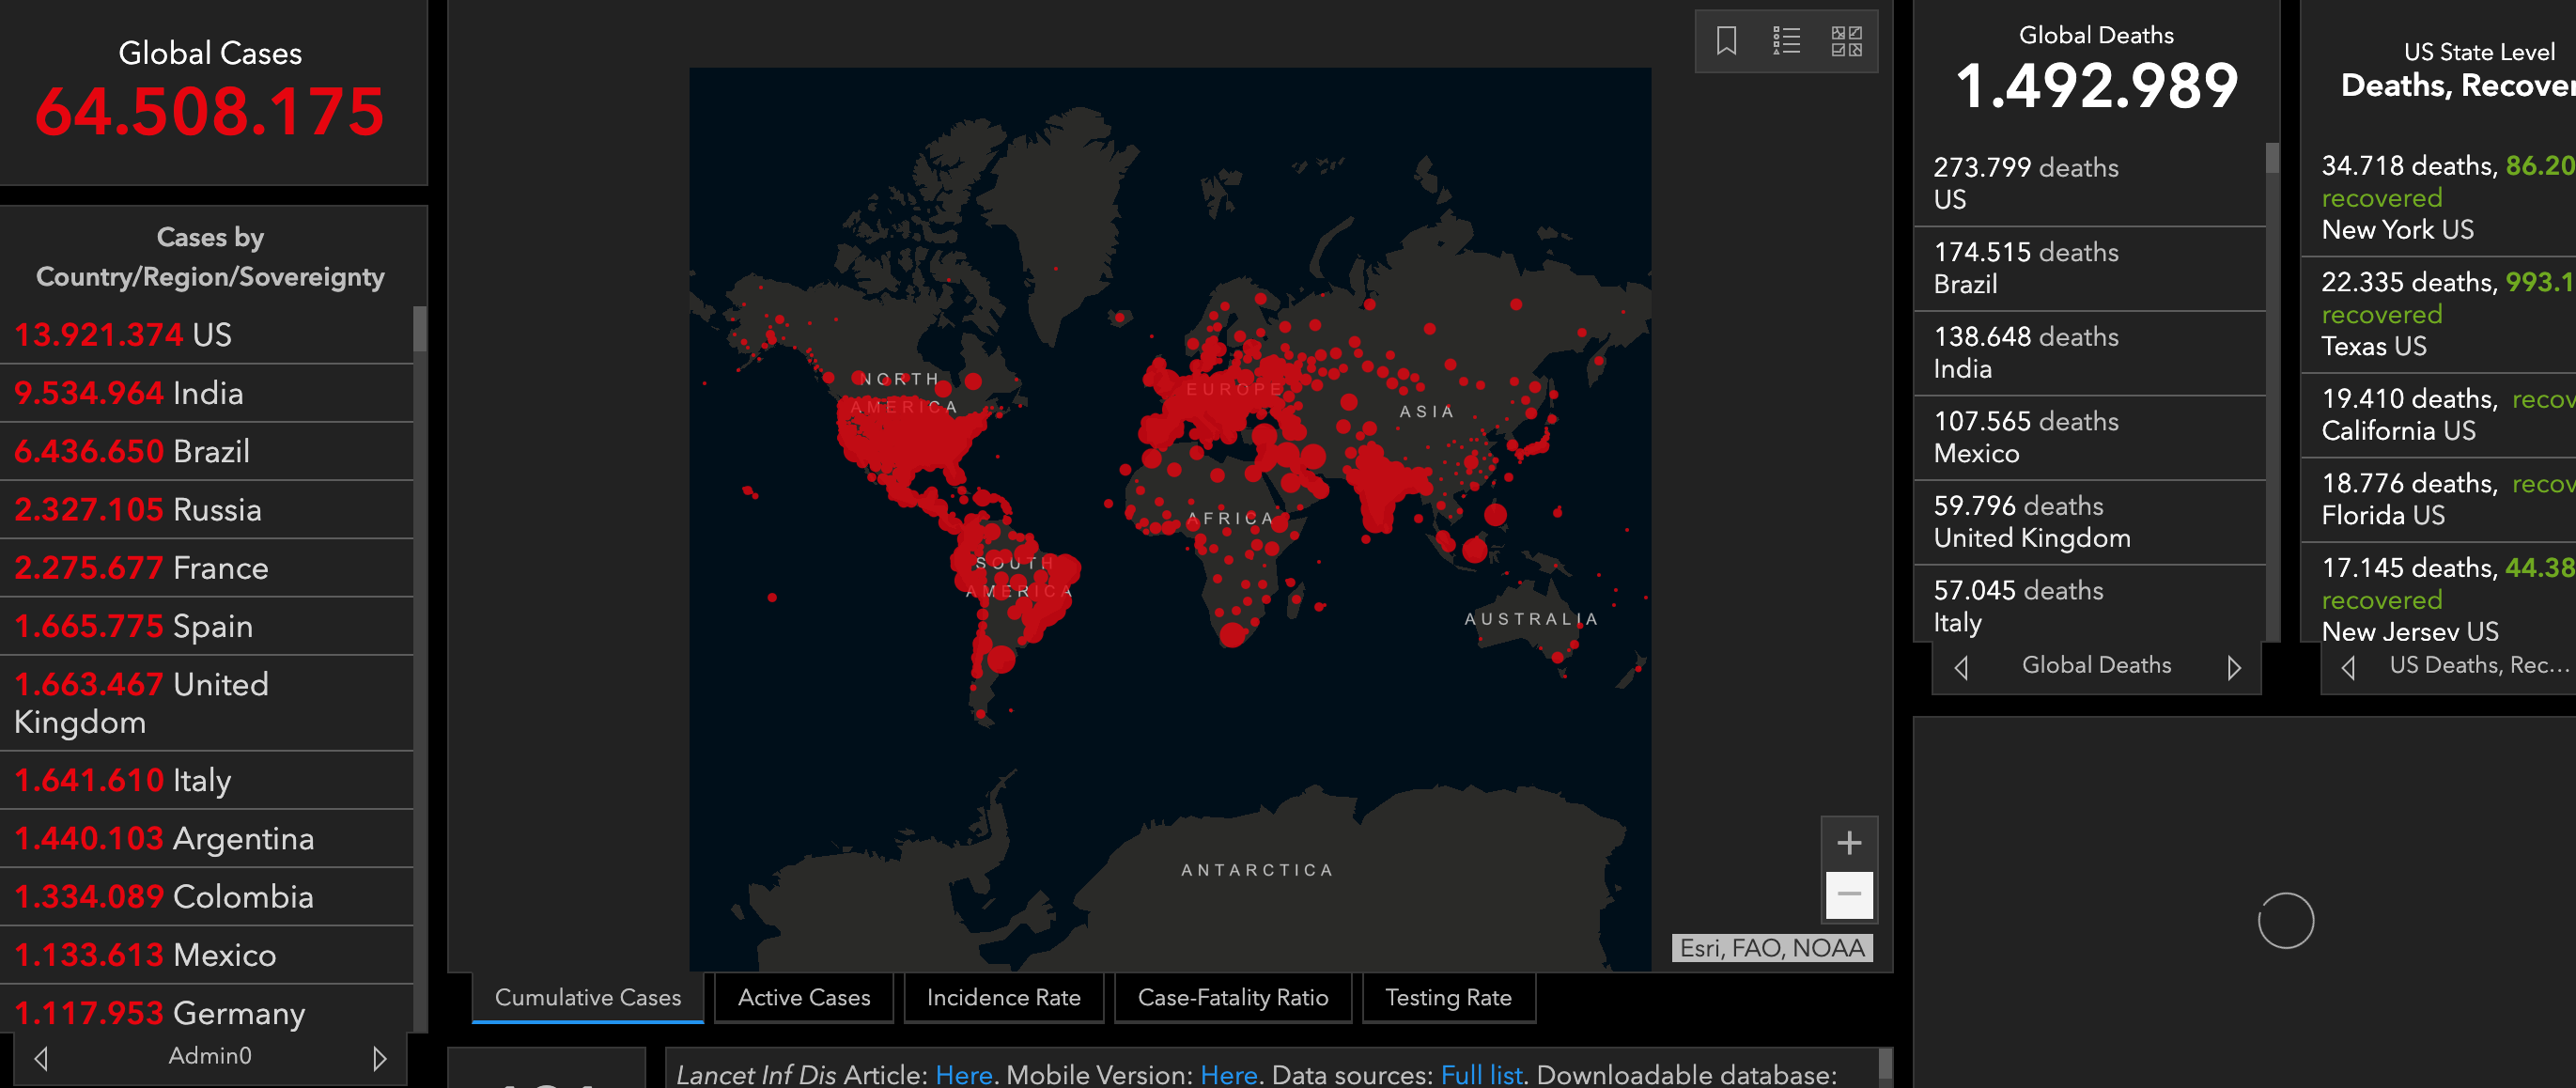2576x1088 pixels.
Task: Open the map bookmarks icon
Action: (1726, 41)
